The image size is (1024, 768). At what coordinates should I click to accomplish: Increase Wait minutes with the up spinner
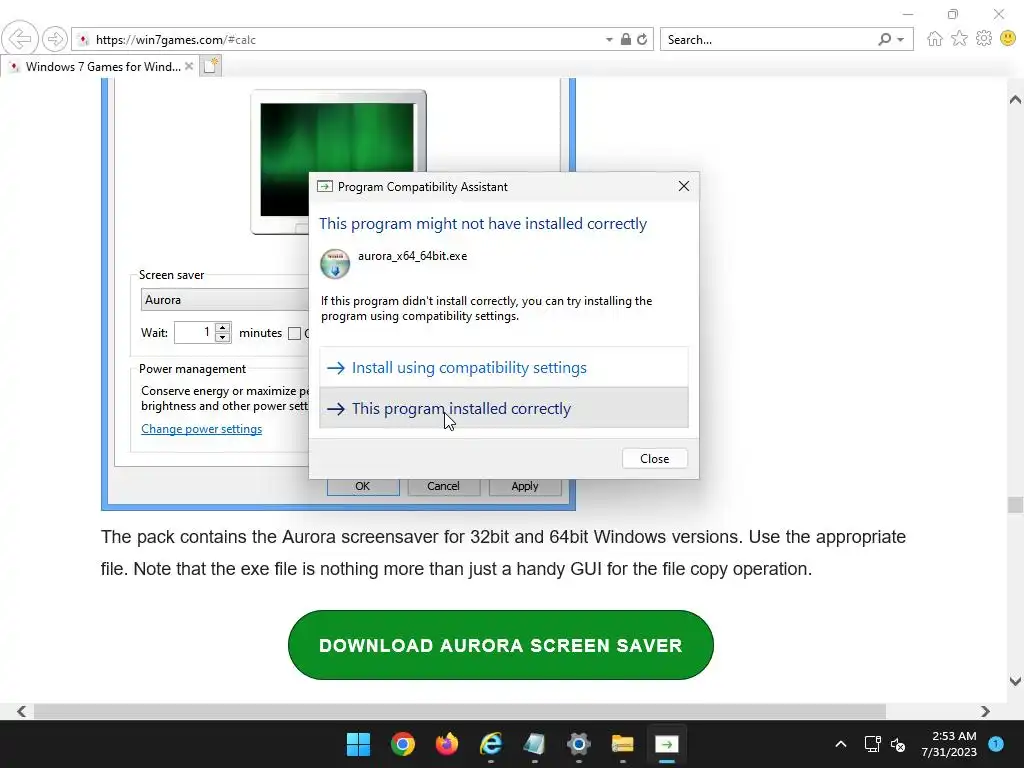coord(223,328)
